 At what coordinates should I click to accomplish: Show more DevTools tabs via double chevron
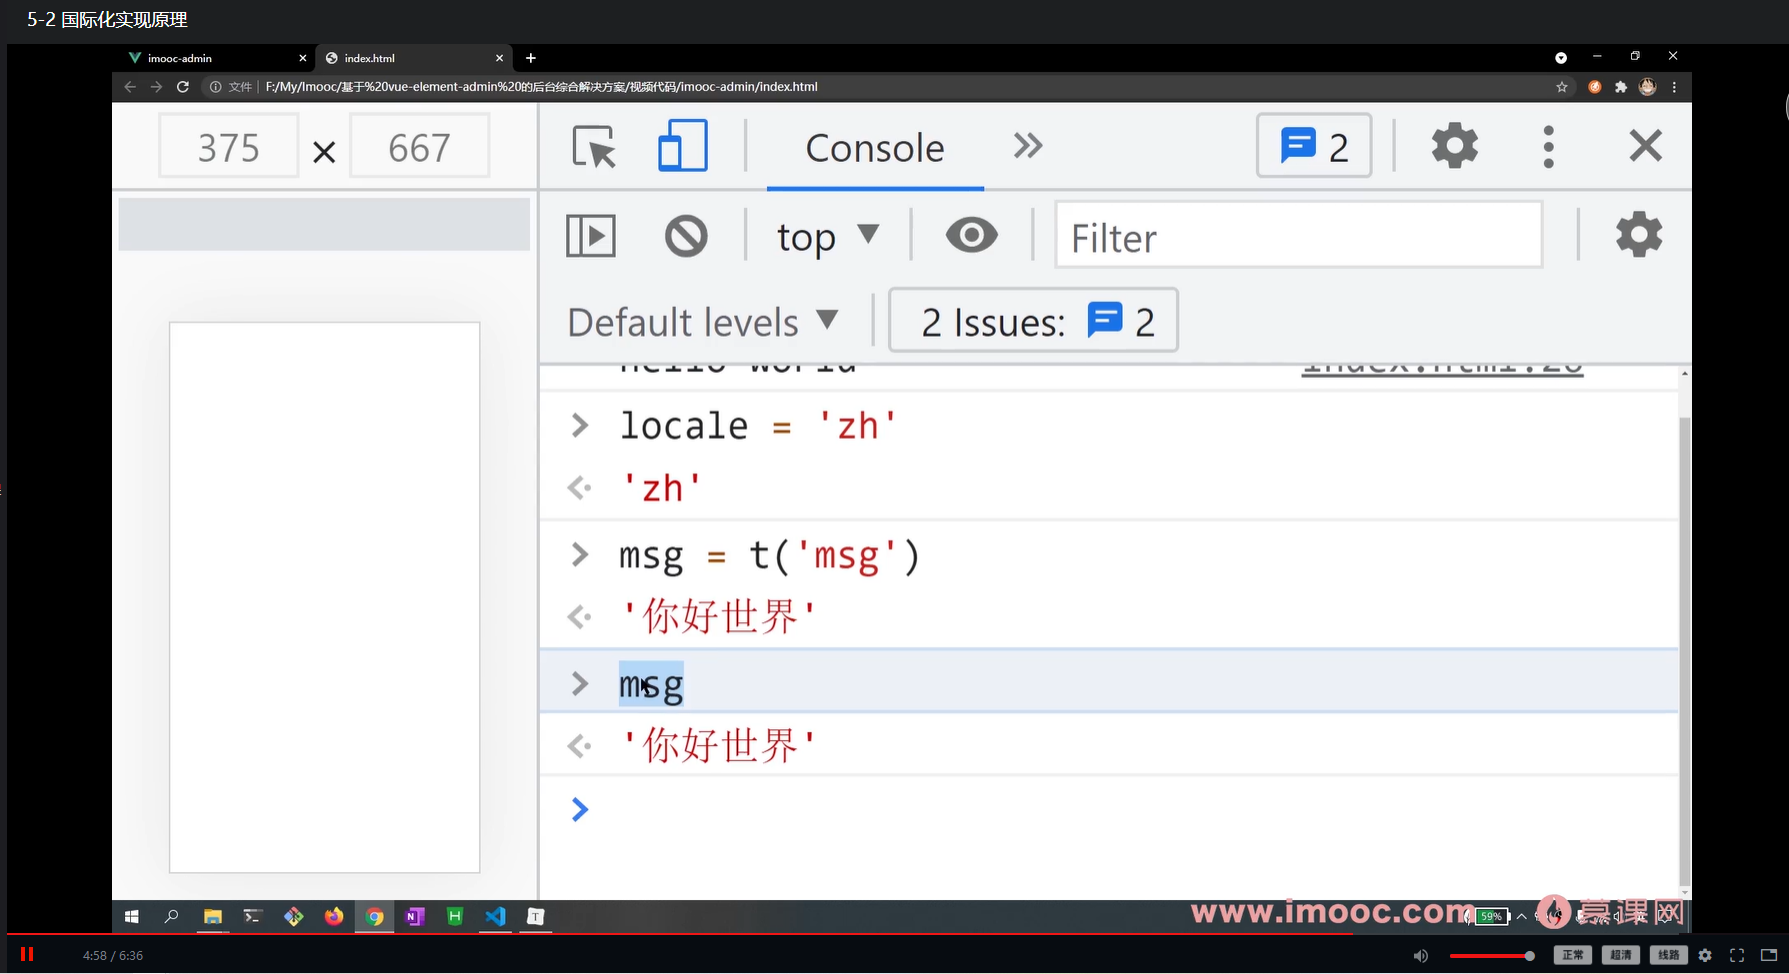point(1028,146)
